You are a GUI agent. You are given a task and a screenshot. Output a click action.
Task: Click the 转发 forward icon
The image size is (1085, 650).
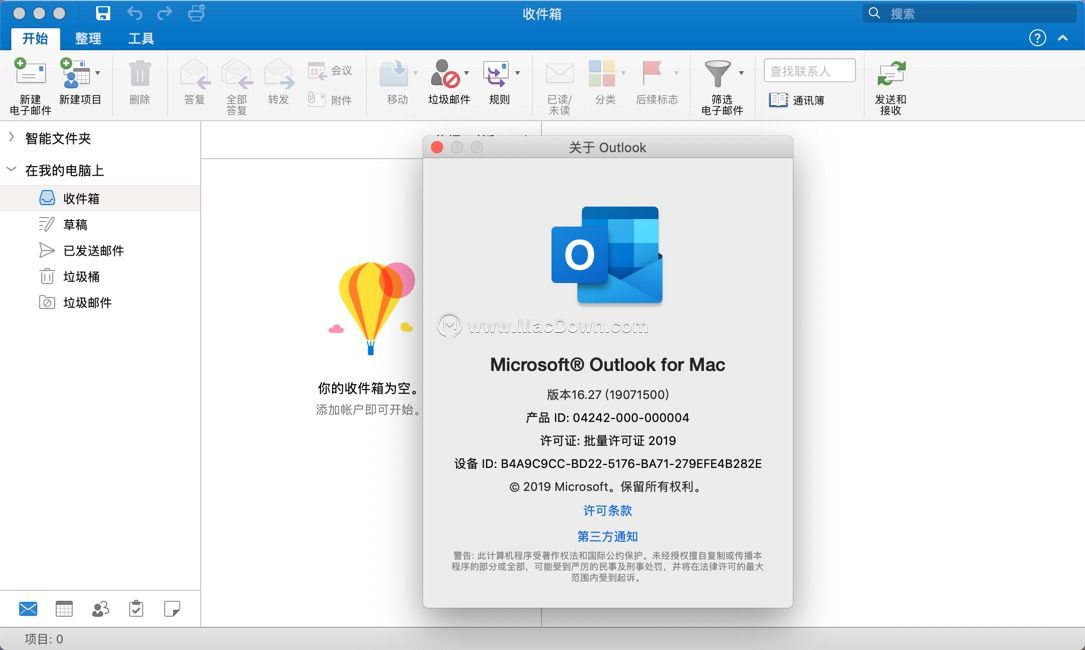[278, 73]
